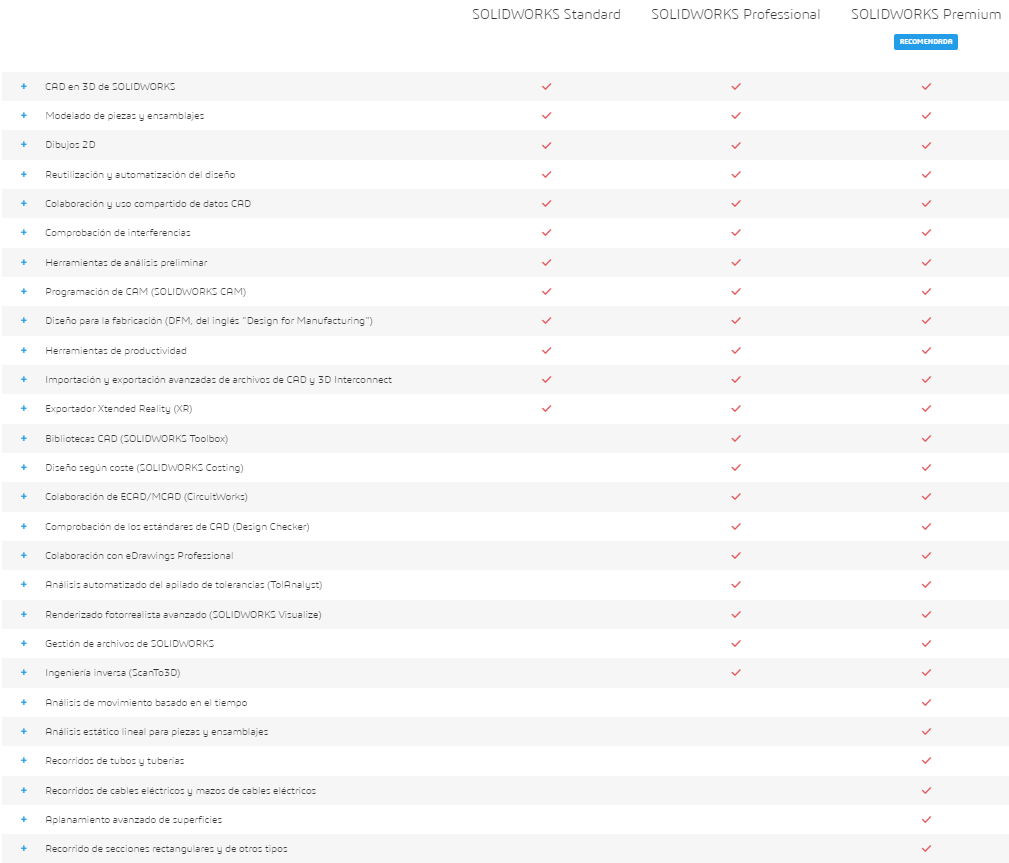The width and height of the screenshot is (1009, 863).
Task: Expand 'Aplanamiento avanzado de superficies' plus icon
Action: pos(24,819)
